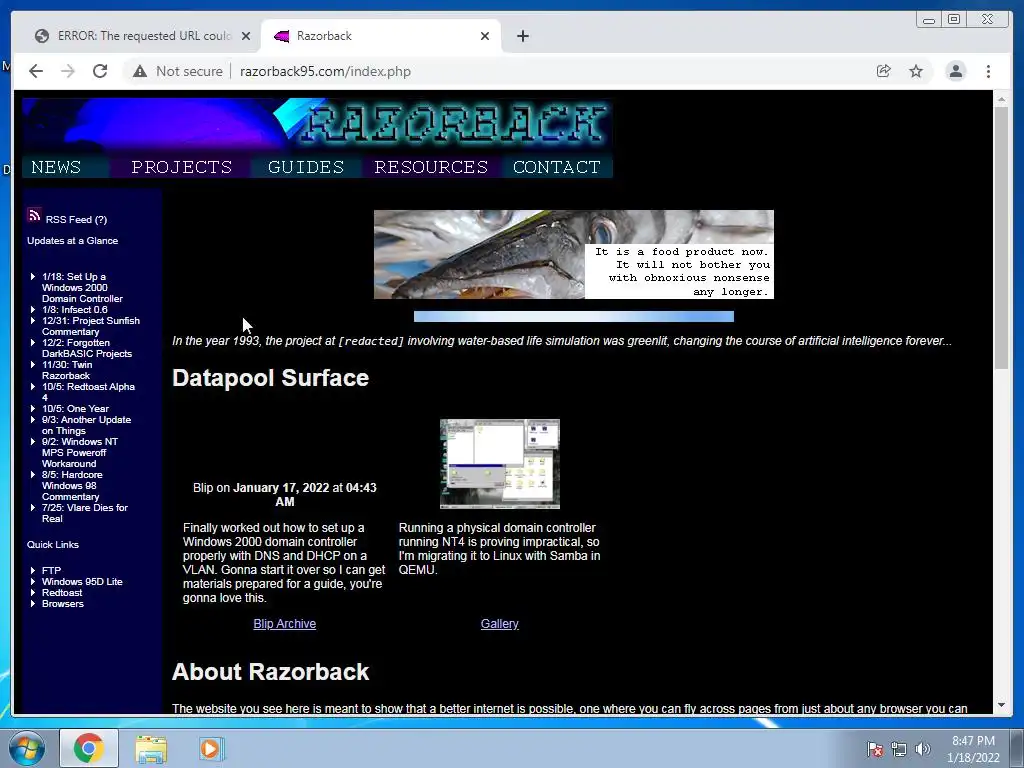Open the Gallery link
1024x768 pixels.
(500, 624)
